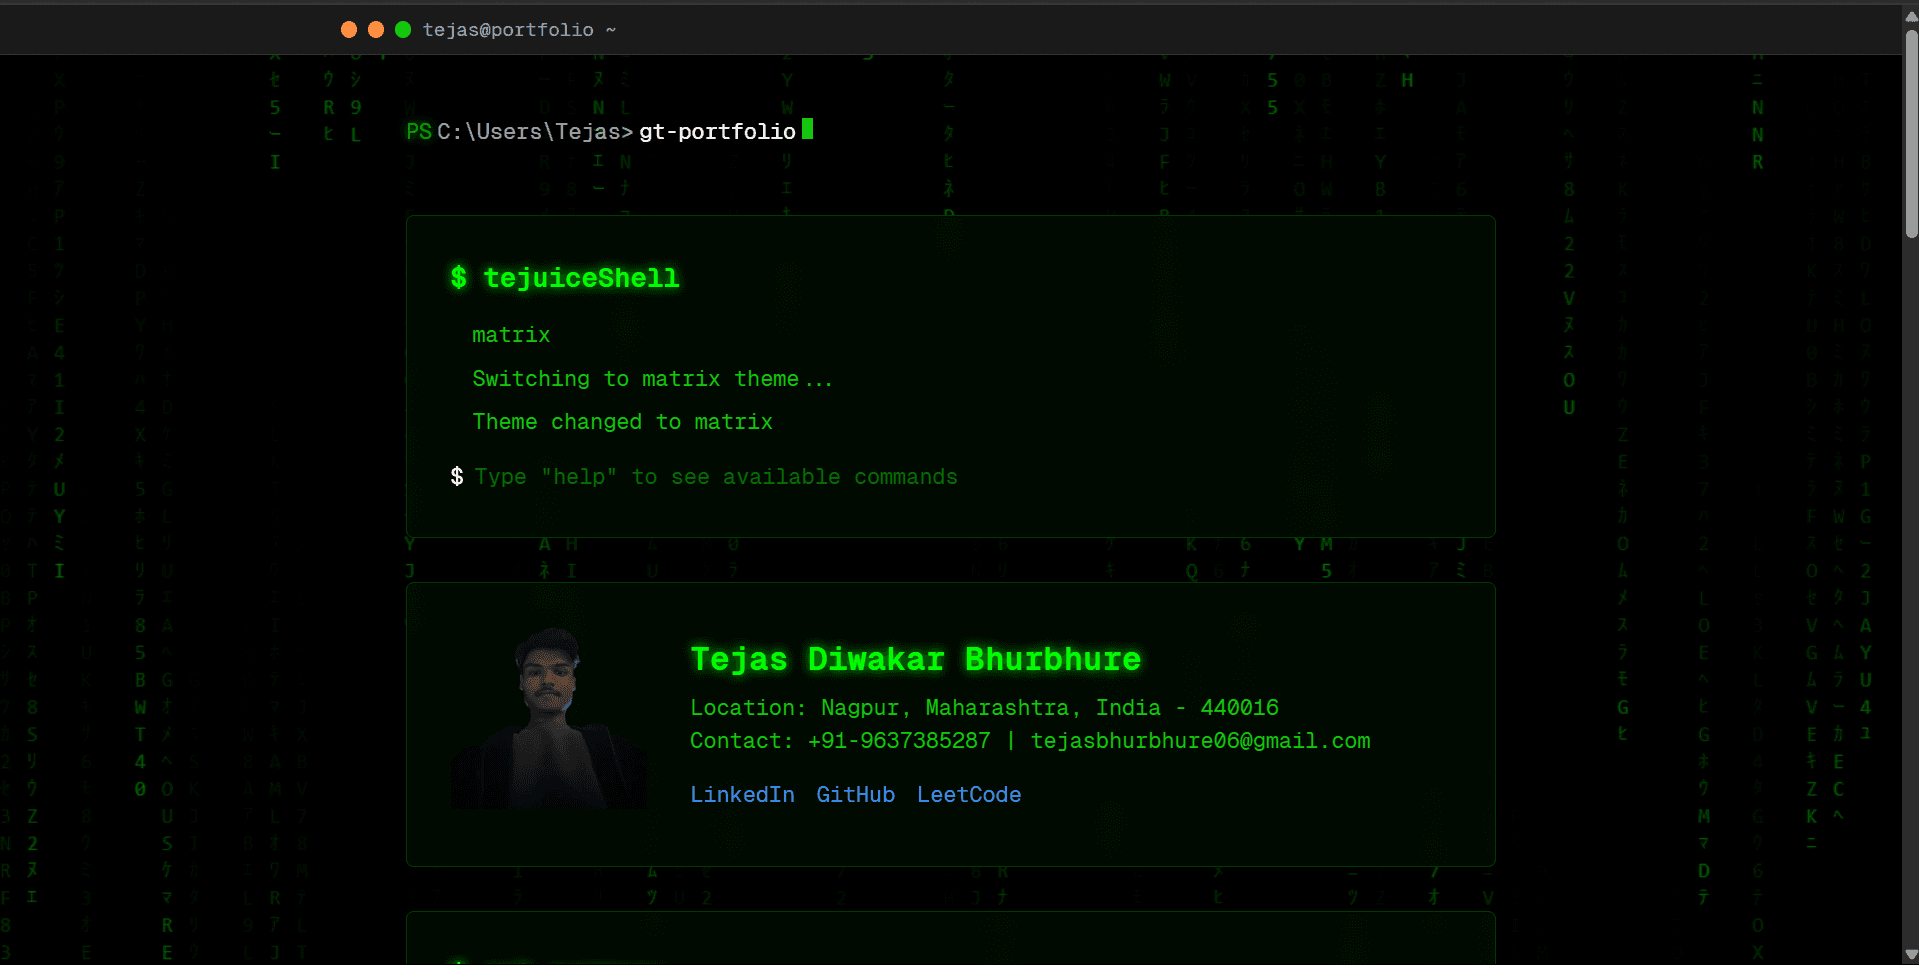Click the tejasbhurbhure06@gmail.com email address
This screenshot has width=1919, height=965.
pyautogui.click(x=1200, y=741)
